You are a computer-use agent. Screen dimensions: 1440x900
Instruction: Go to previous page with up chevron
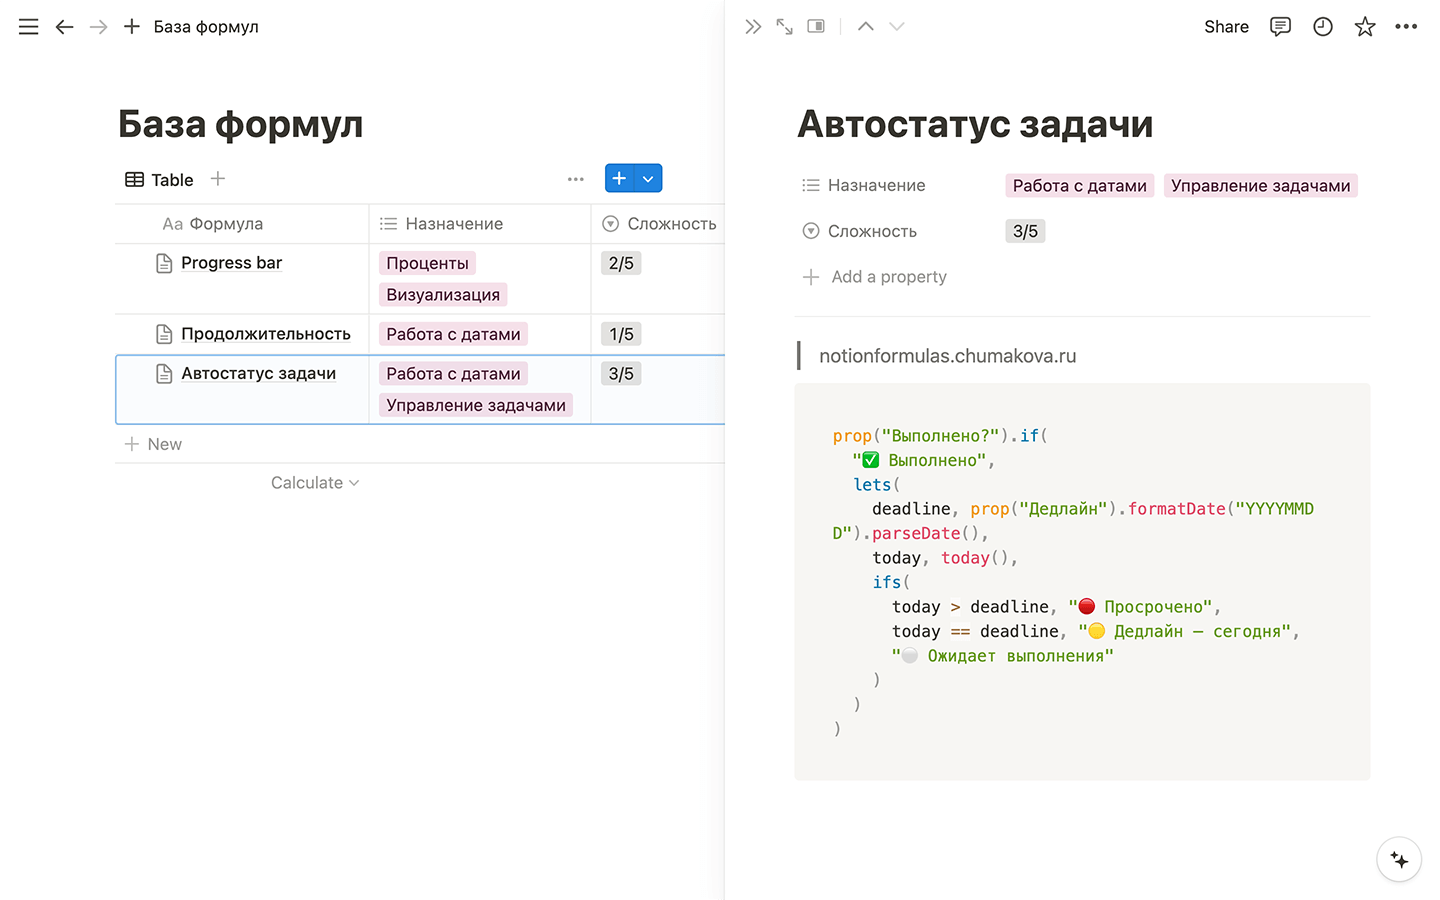(866, 27)
